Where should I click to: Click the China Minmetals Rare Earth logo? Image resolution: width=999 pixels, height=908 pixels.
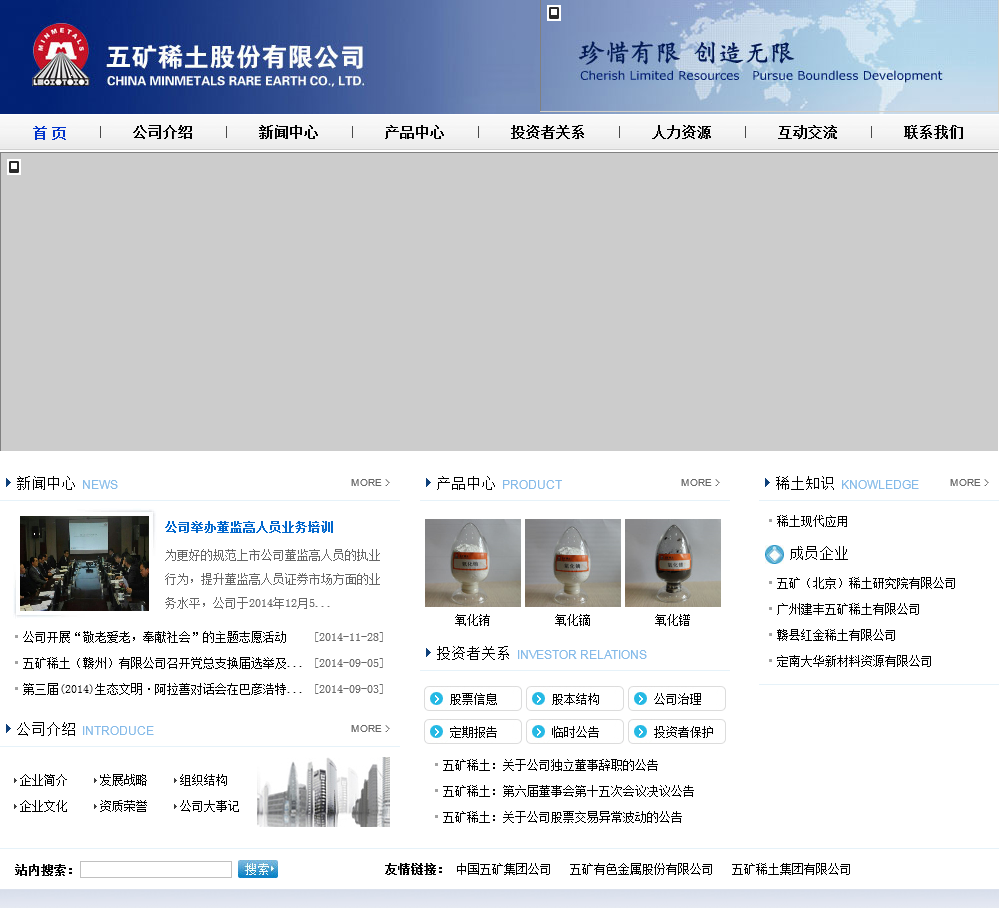(61, 56)
